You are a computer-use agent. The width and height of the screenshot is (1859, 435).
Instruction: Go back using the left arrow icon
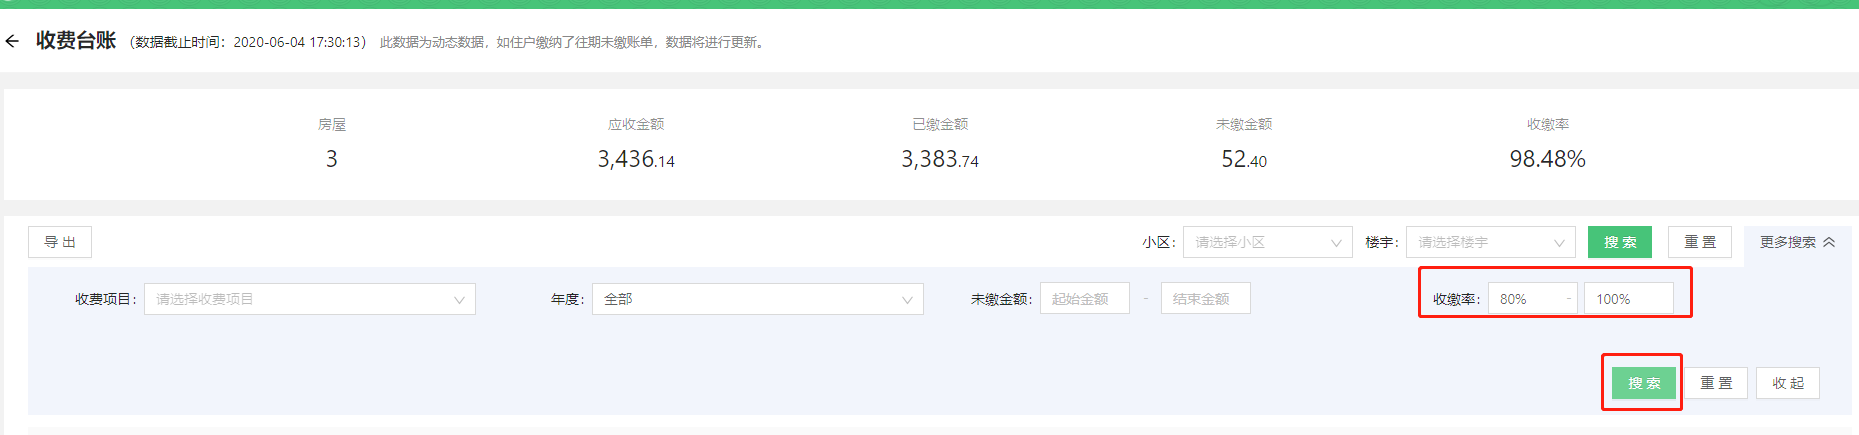[12, 41]
